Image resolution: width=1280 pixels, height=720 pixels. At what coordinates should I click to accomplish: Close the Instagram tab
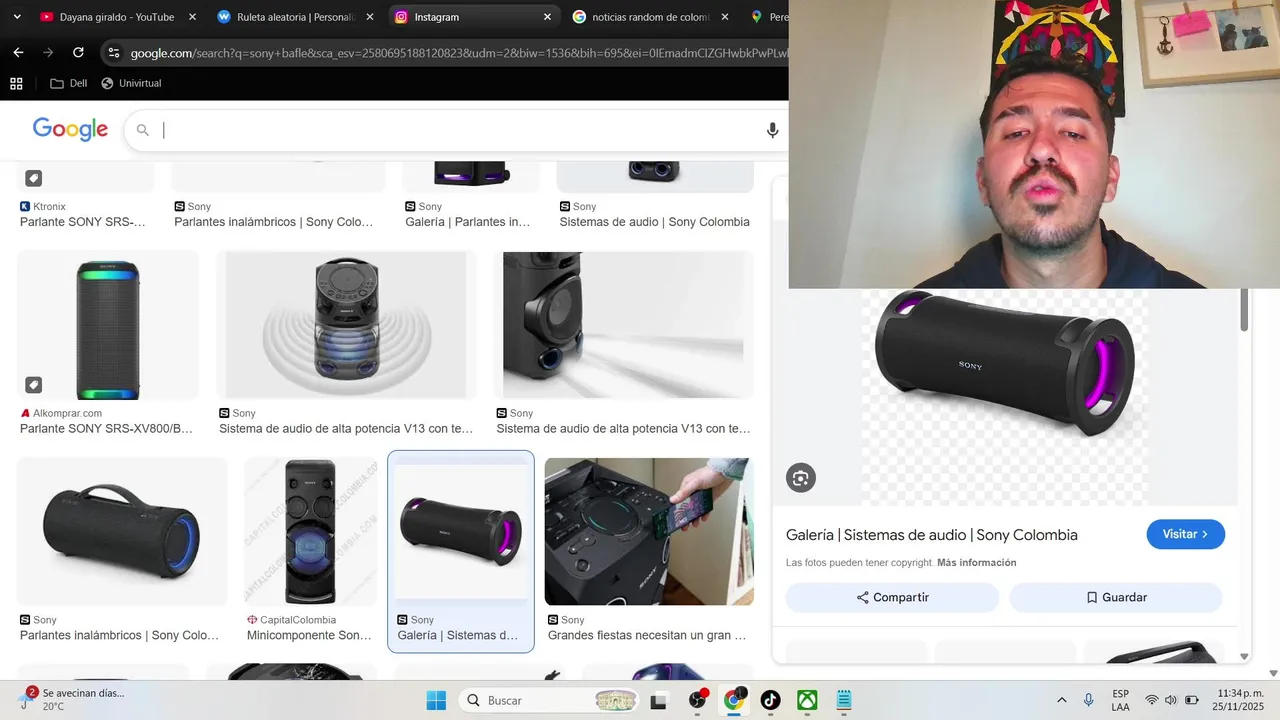(x=547, y=17)
